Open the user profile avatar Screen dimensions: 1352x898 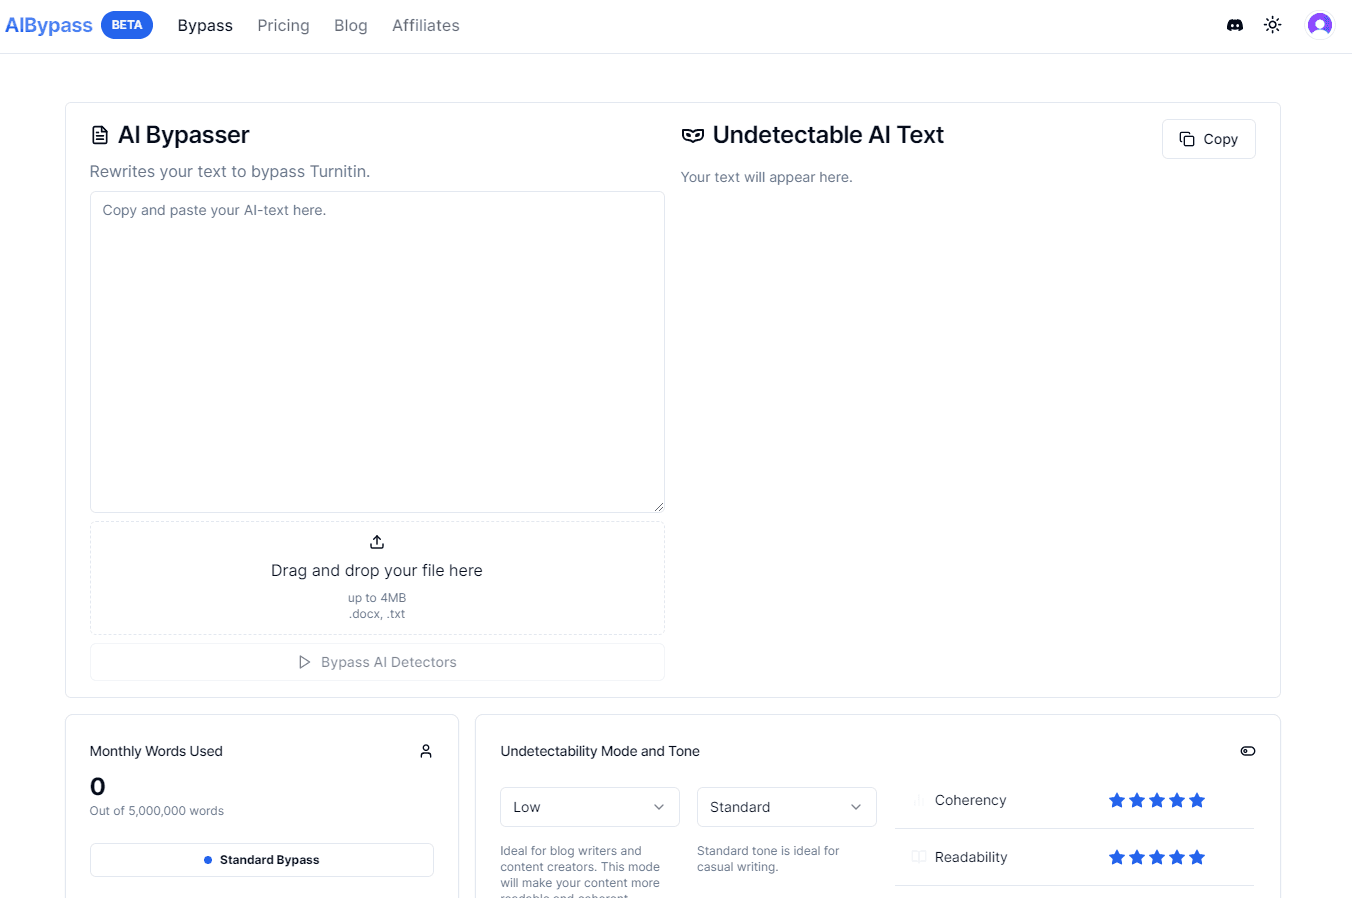tap(1319, 25)
